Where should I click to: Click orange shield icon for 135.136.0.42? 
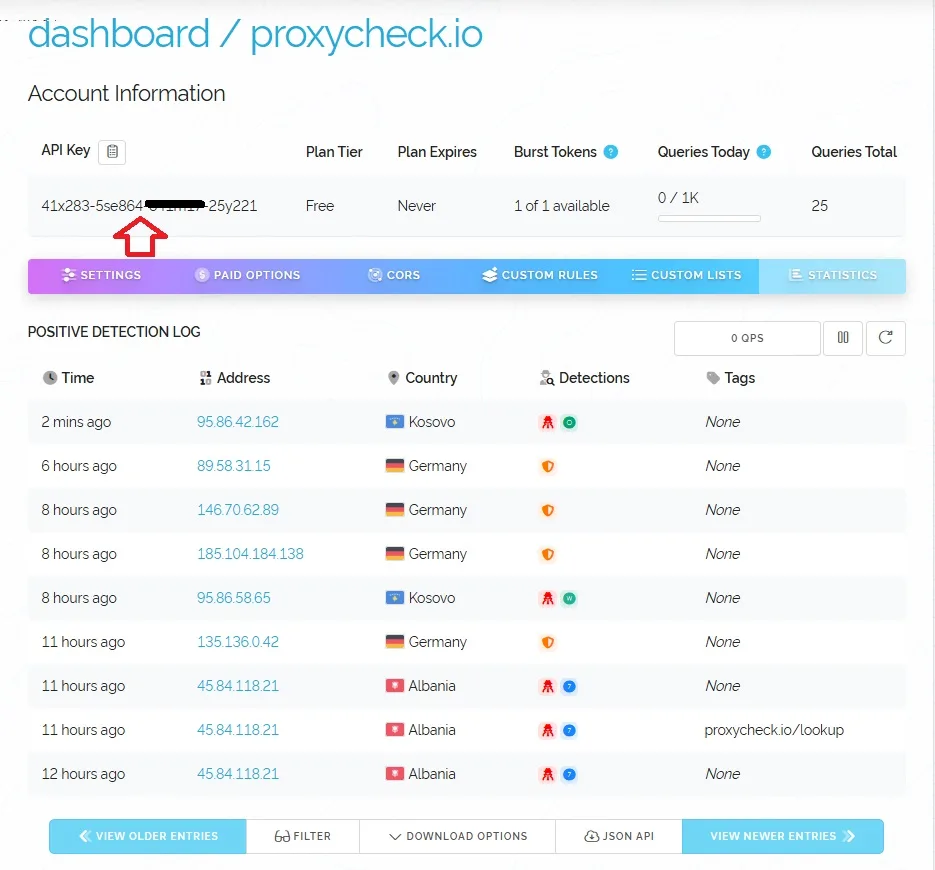tap(547, 642)
